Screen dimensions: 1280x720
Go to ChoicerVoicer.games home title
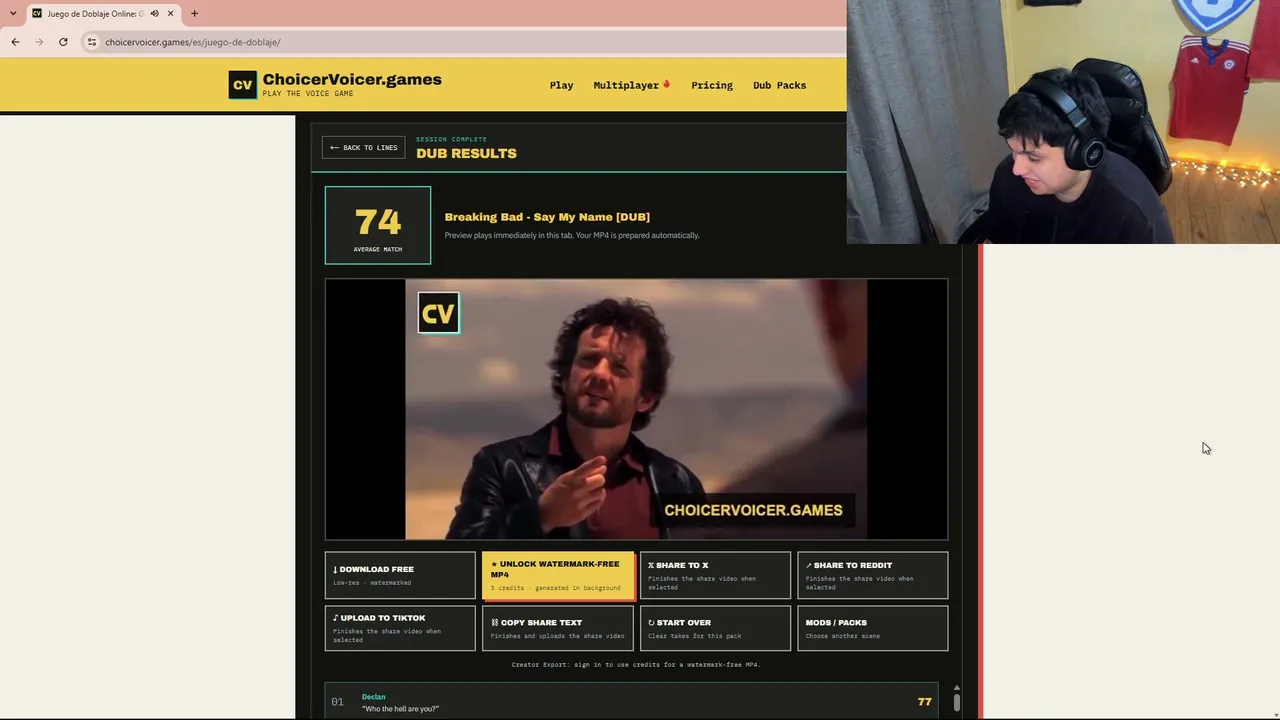(352, 80)
